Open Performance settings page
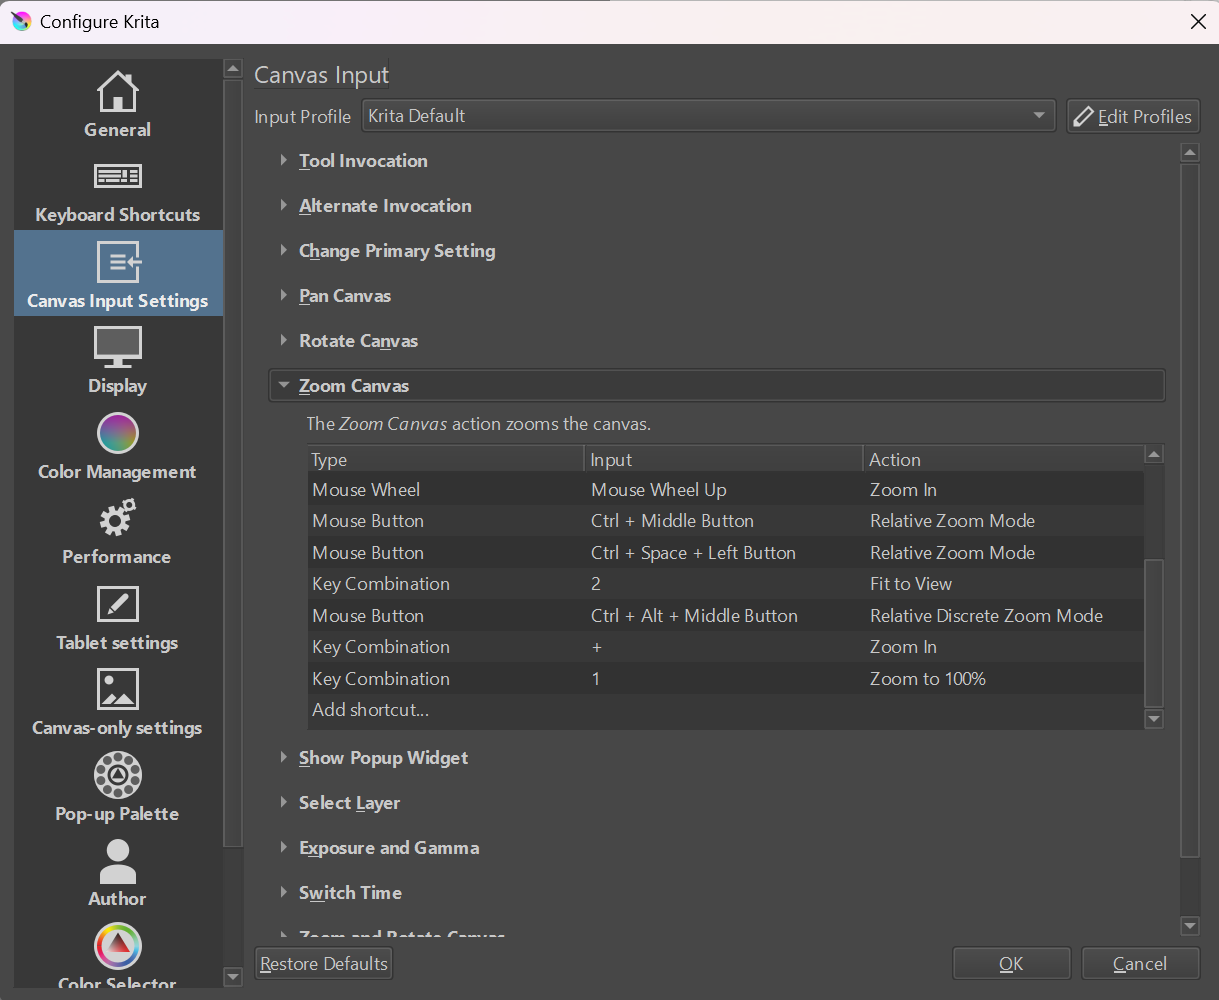 coord(118,531)
